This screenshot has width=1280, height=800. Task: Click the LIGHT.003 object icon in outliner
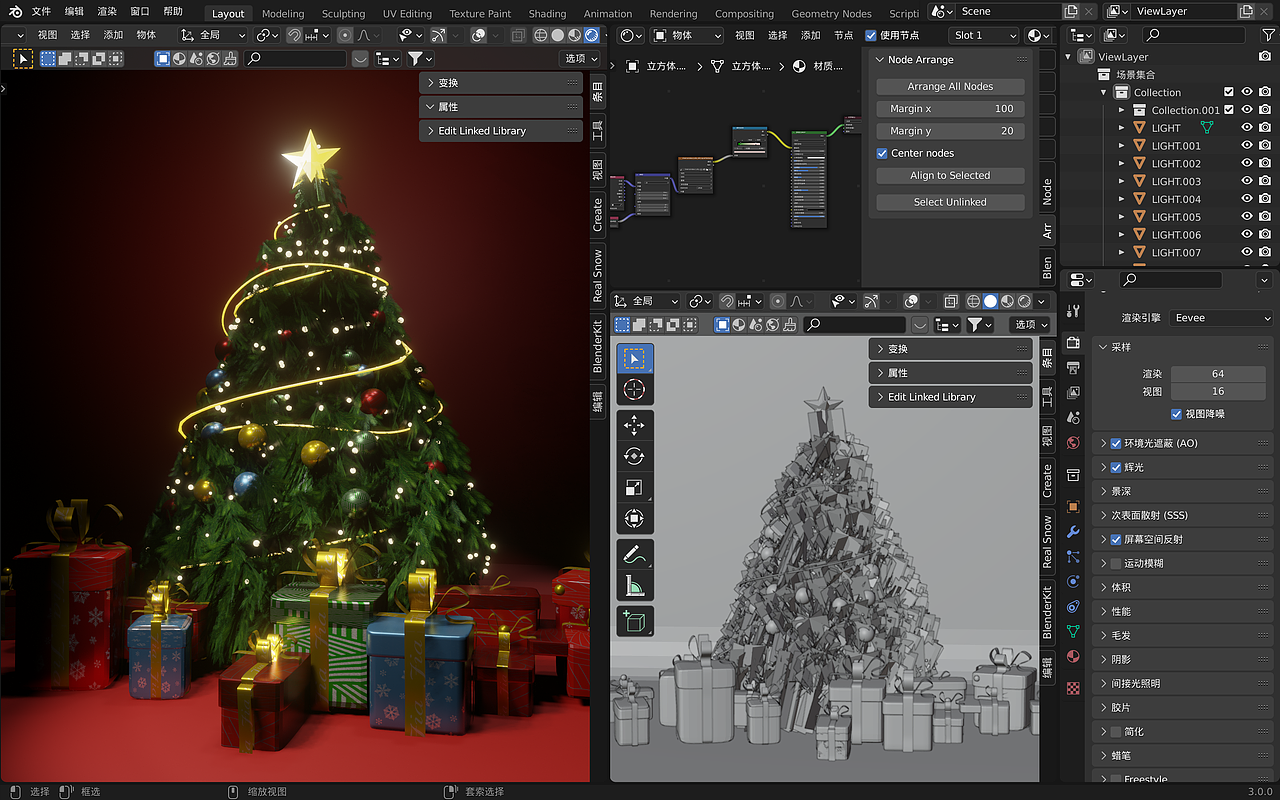[1138, 182]
